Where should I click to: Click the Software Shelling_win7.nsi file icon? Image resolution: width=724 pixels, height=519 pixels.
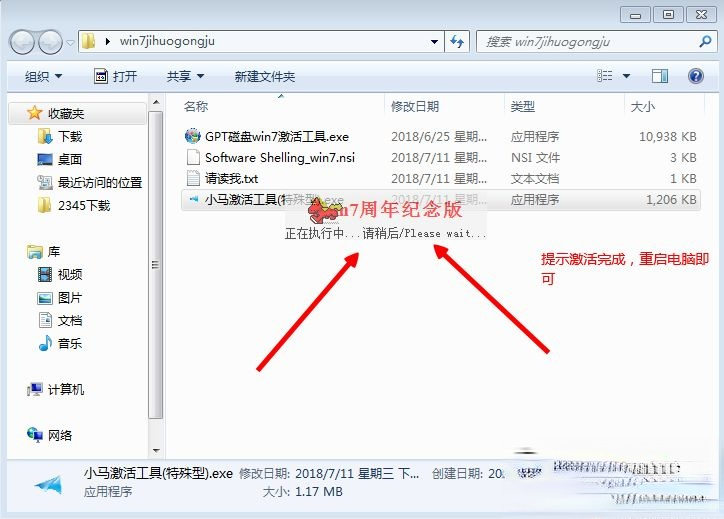[x=193, y=157]
